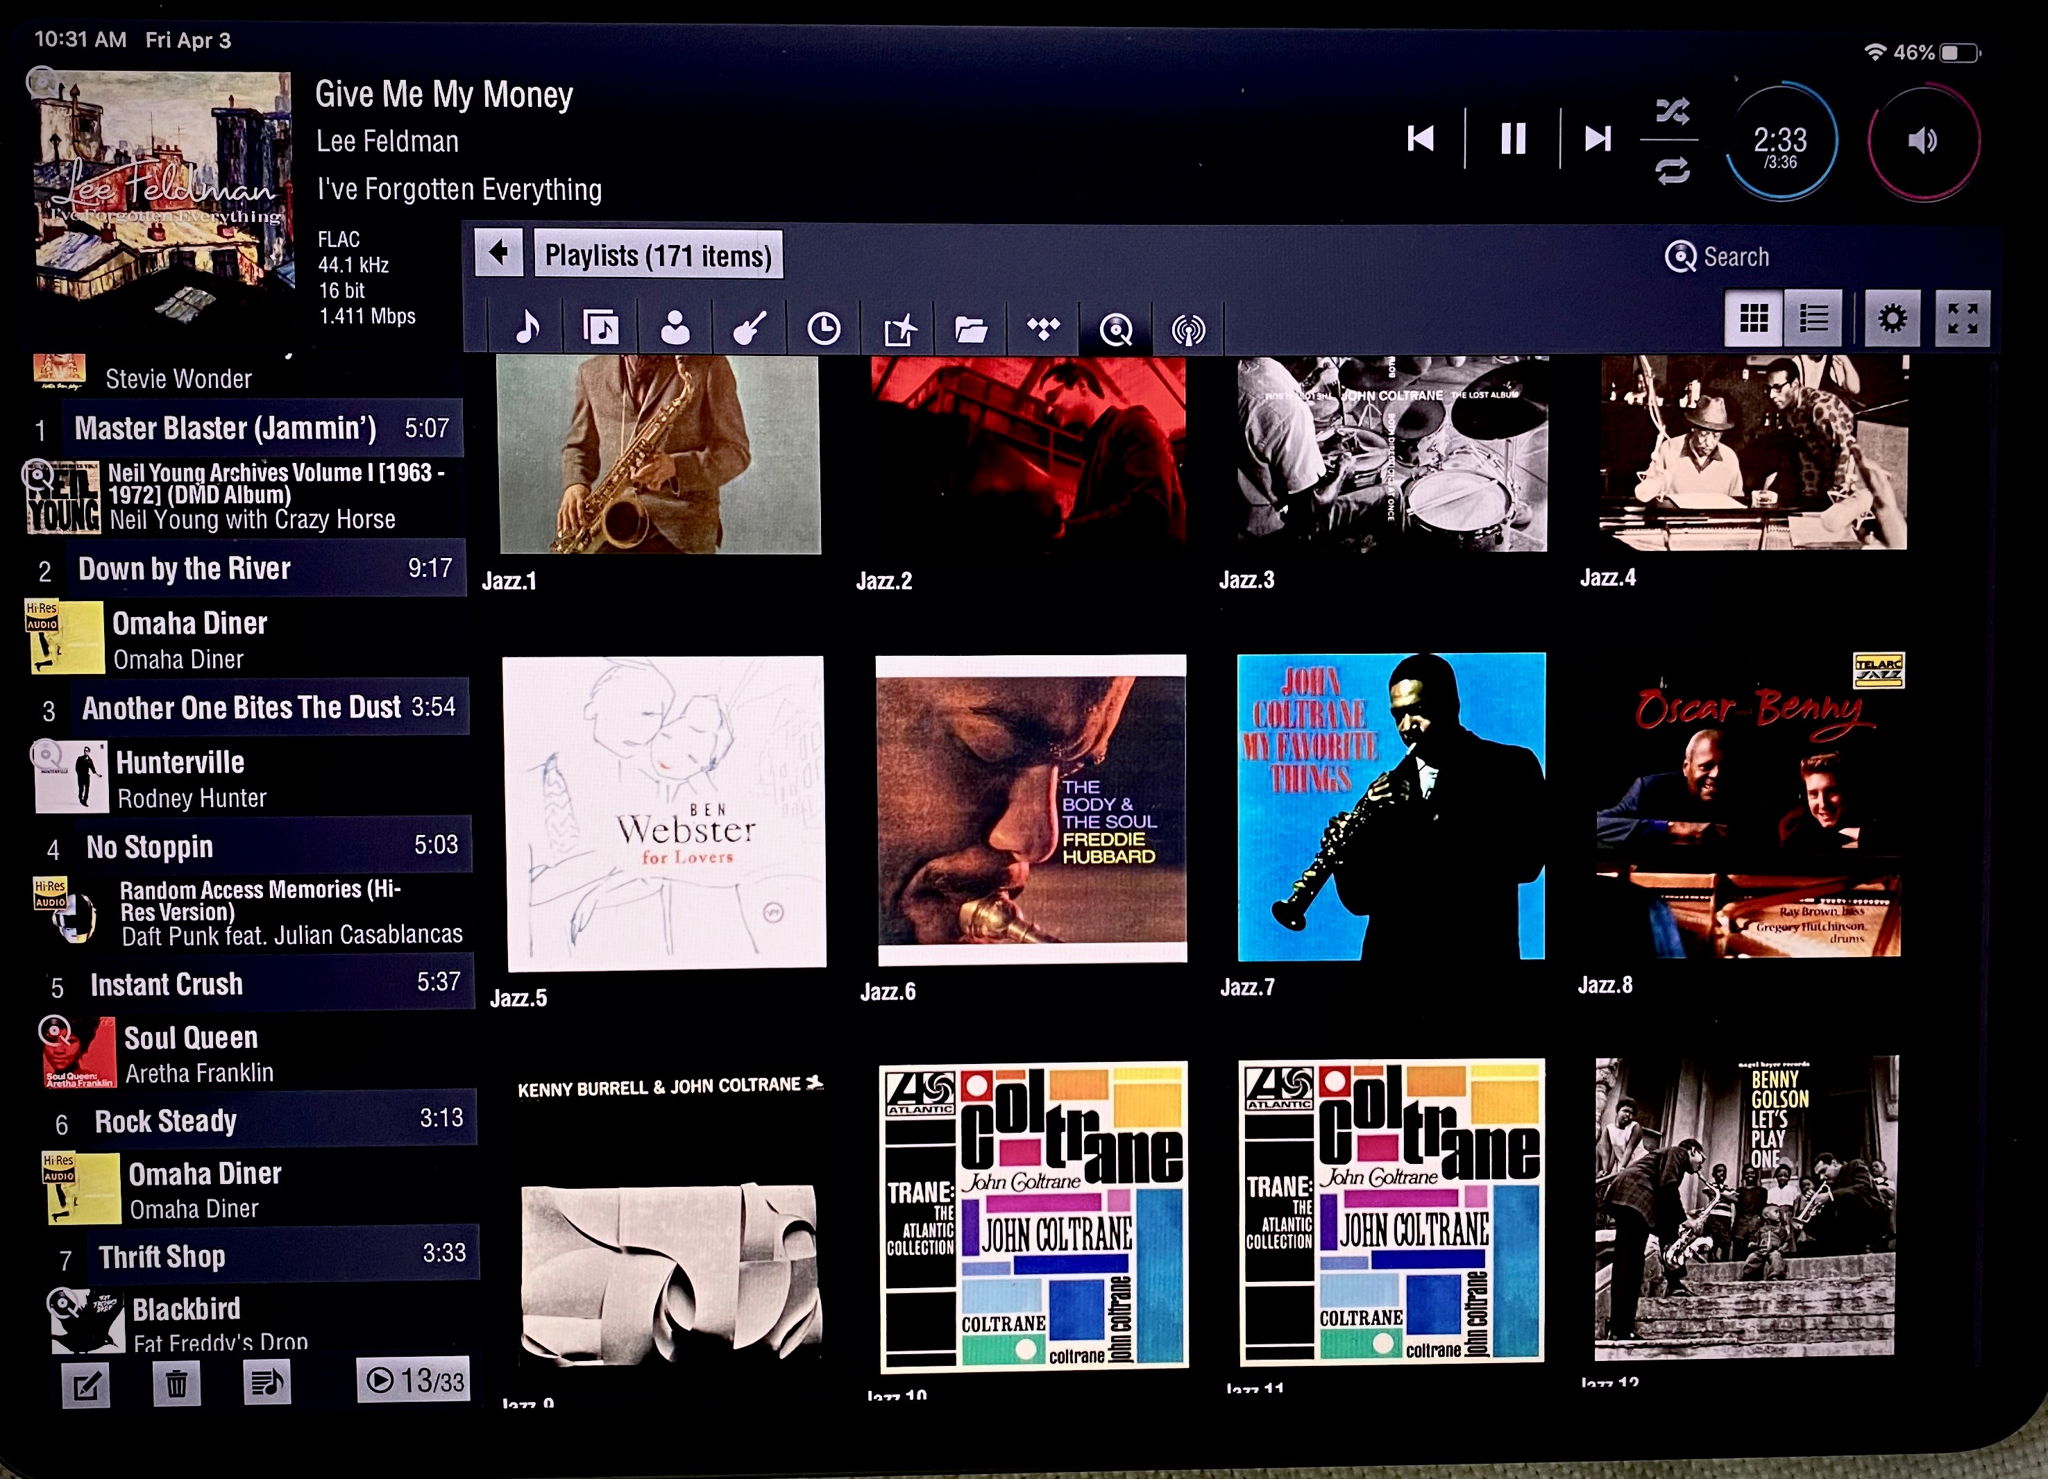Browse albums with the album icon

click(601, 327)
